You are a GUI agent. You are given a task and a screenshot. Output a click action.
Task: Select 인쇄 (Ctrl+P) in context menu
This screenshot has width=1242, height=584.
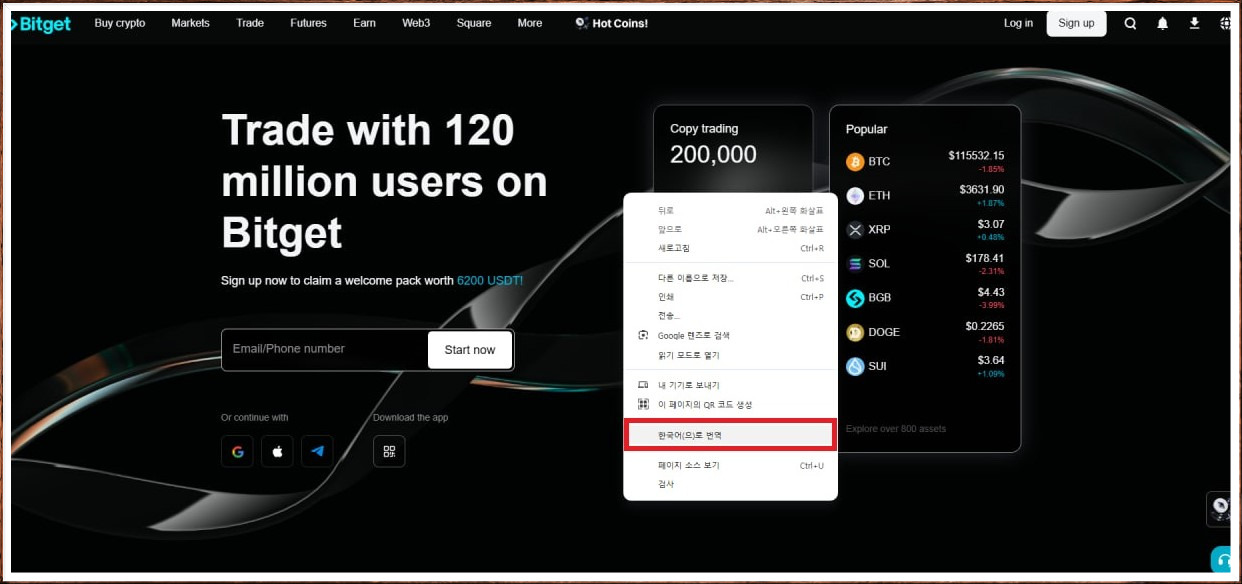tap(730, 297)
